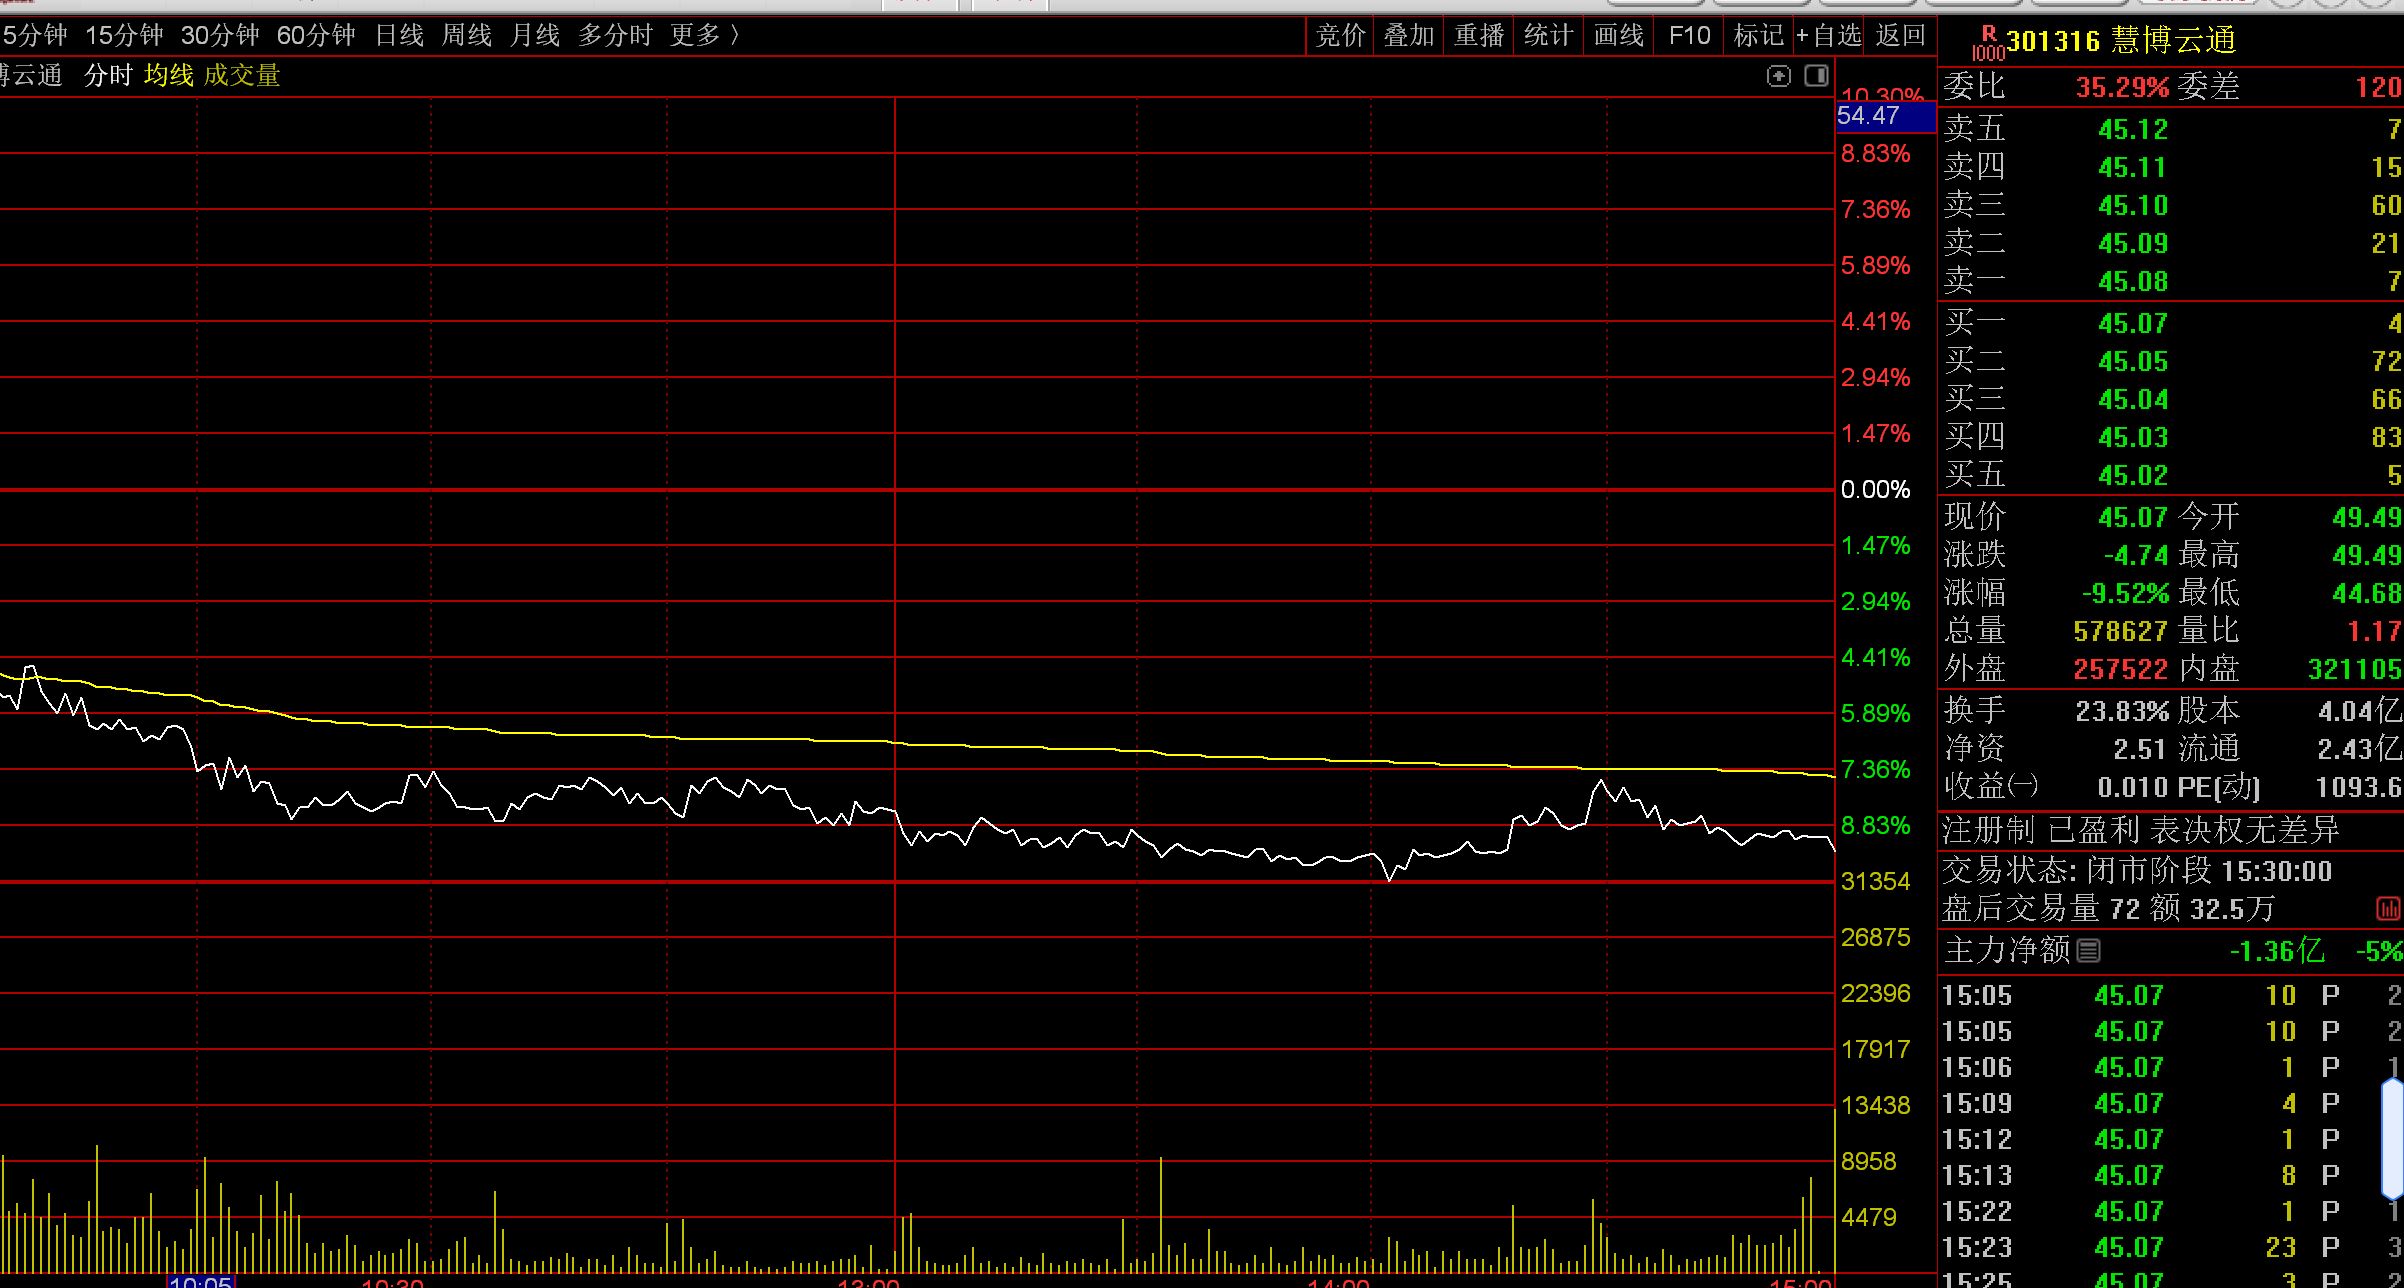Click the R 1000 margin badge icon
This screenshot has height=1288, width=2404.
click(1988, 43)
